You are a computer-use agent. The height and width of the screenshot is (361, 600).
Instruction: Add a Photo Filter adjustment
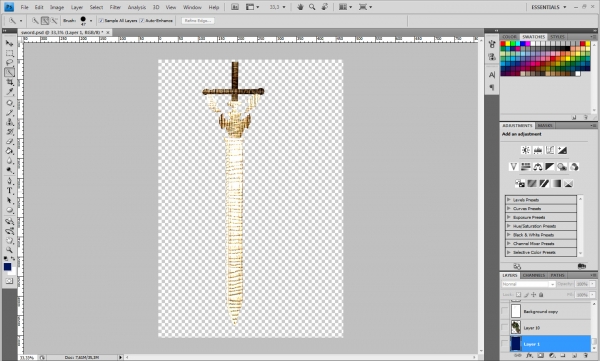tap(562, 167)
